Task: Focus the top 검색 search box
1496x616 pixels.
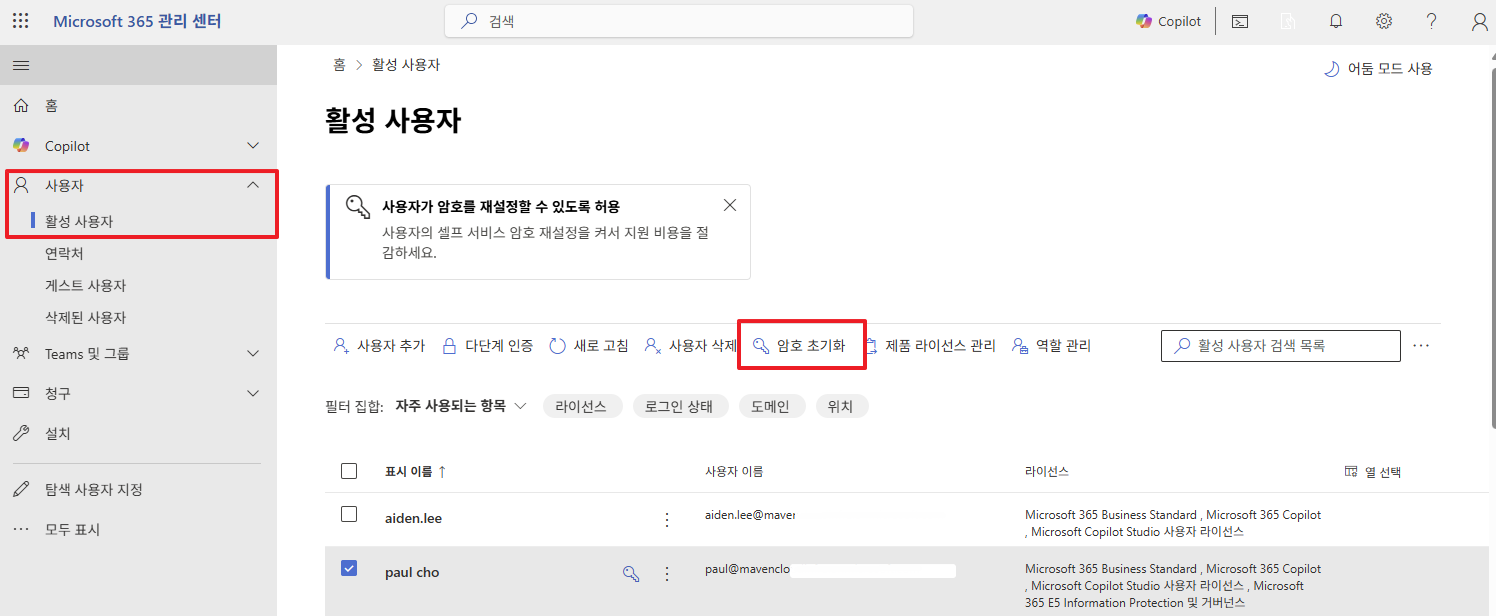Action: (679, 21)
